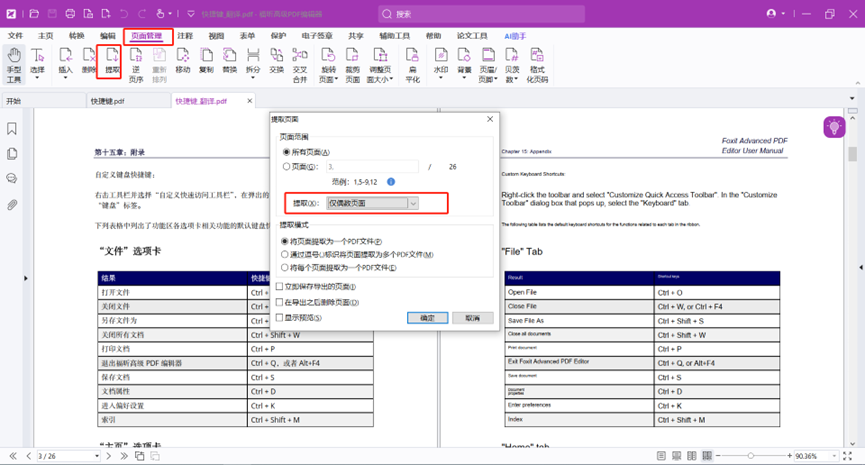Go to the last page
Viewport: 865px width, 465px height.
point(124,456)
